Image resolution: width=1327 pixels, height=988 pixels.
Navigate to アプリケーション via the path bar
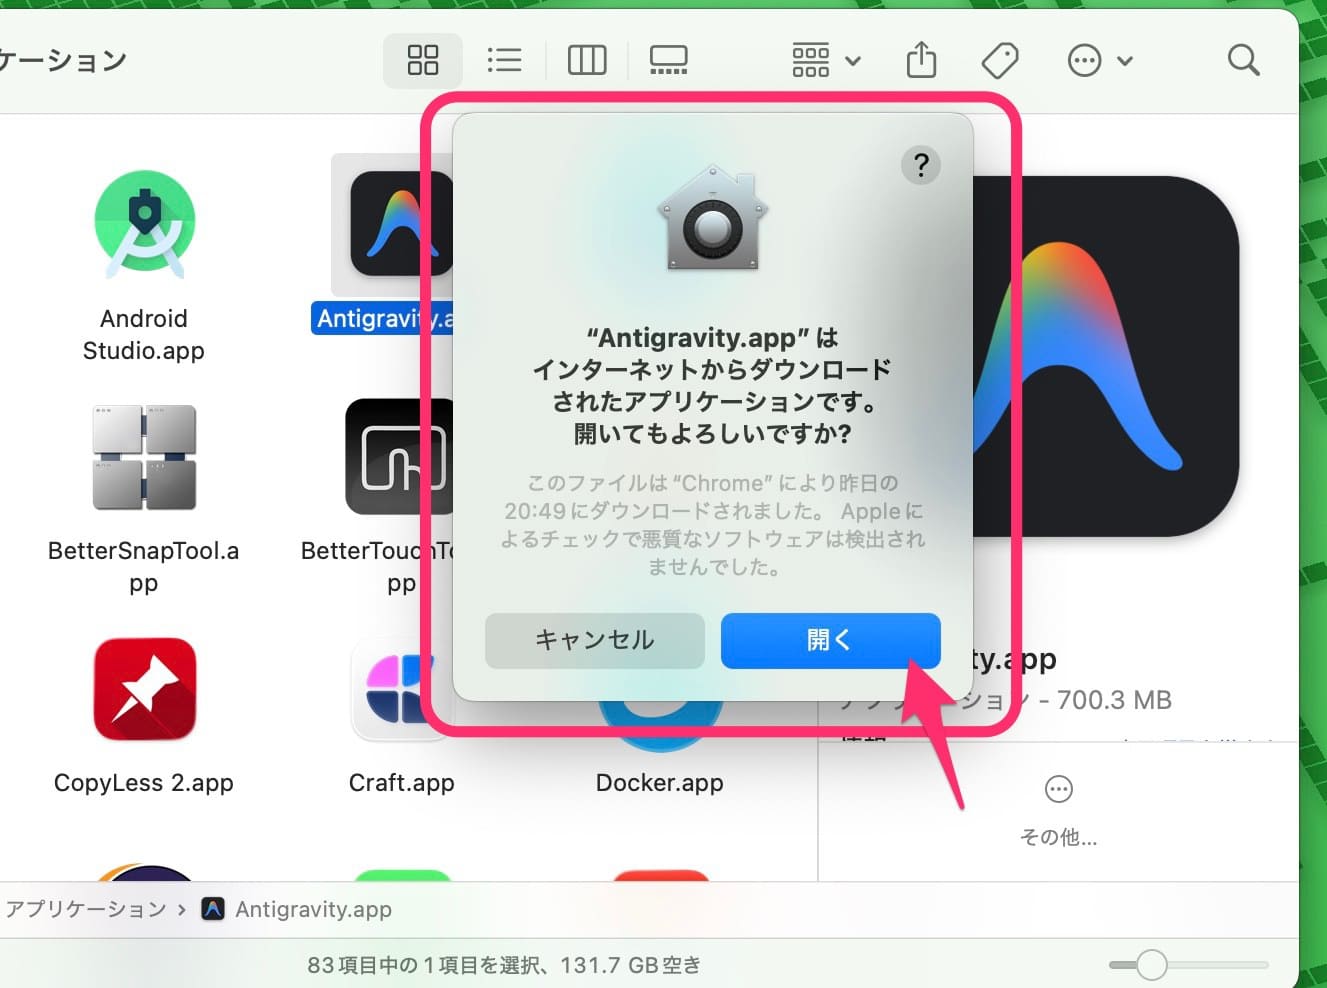(87, 909)
